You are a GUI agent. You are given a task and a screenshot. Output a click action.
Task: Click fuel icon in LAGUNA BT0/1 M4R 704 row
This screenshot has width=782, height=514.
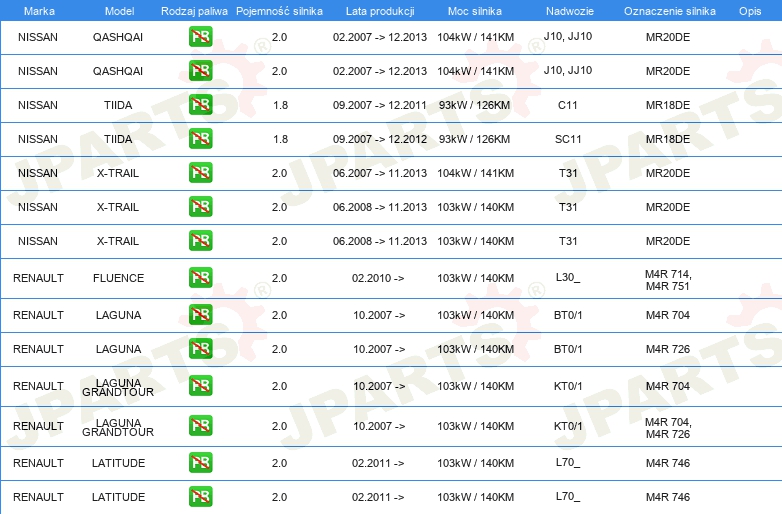coord(200,315)
